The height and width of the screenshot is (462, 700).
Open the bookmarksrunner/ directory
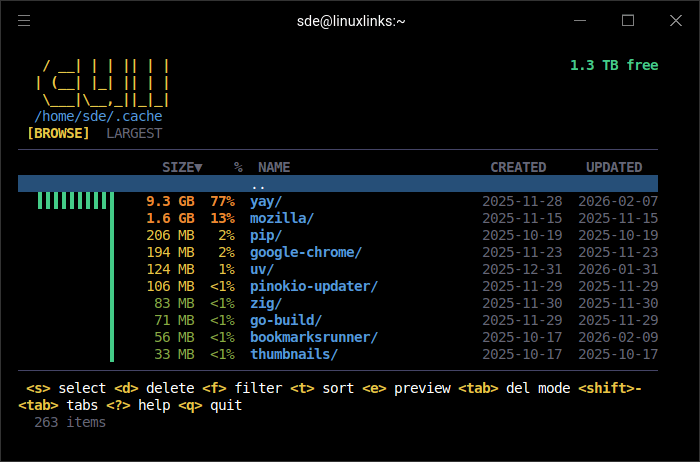pyautogui.click(x=314, y=337)
